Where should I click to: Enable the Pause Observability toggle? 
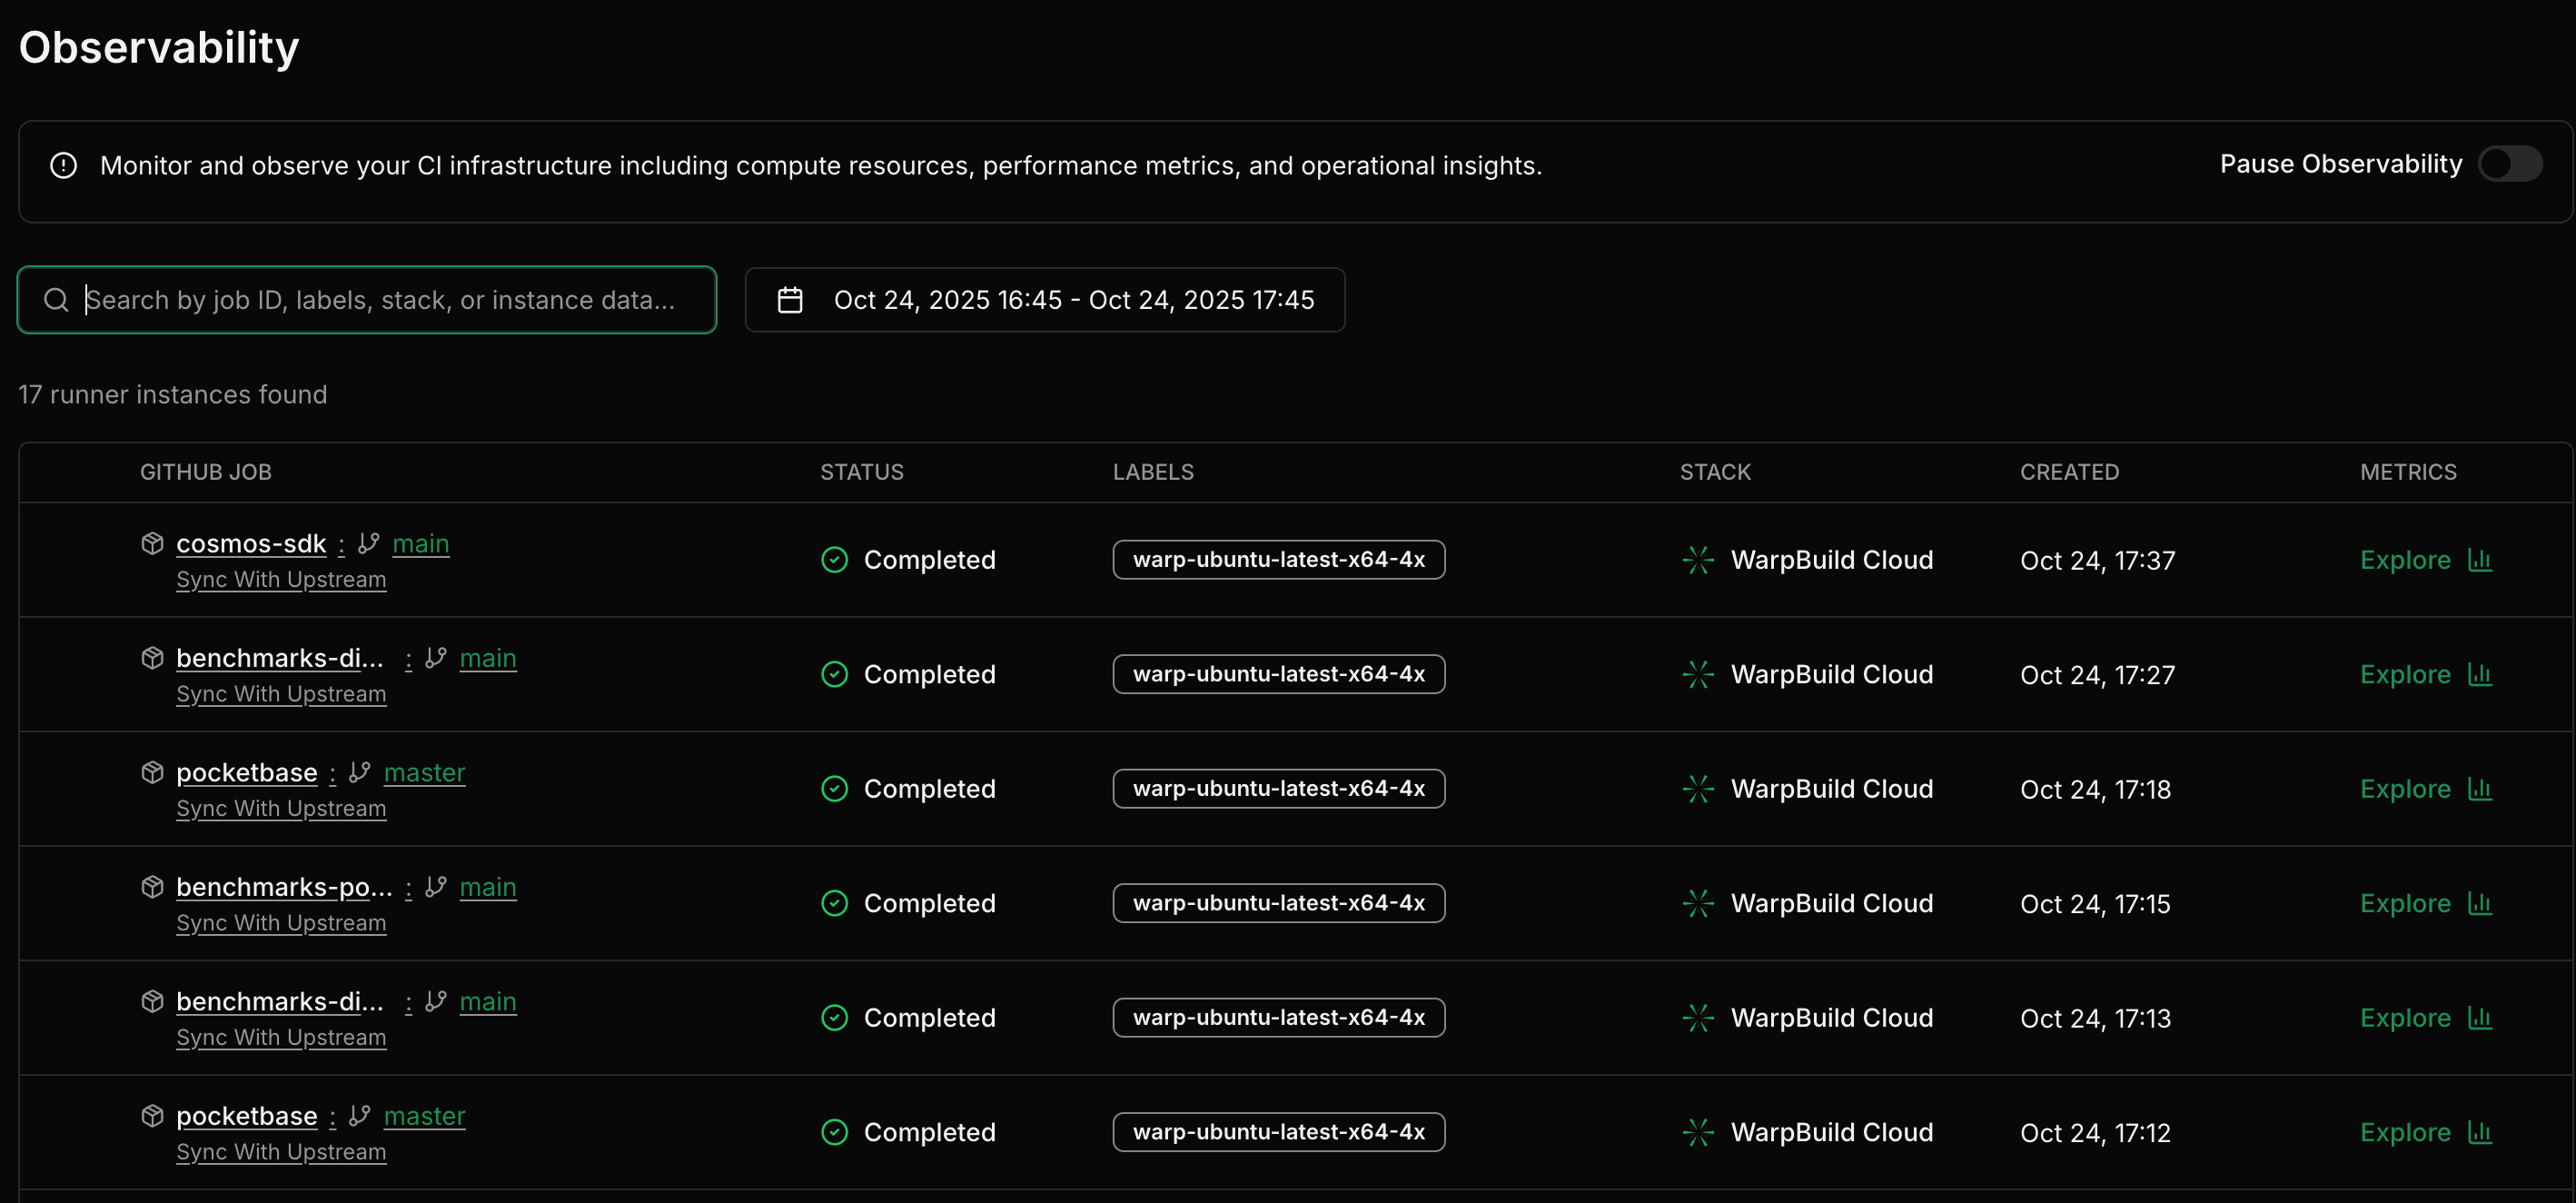click(2511, 164)
